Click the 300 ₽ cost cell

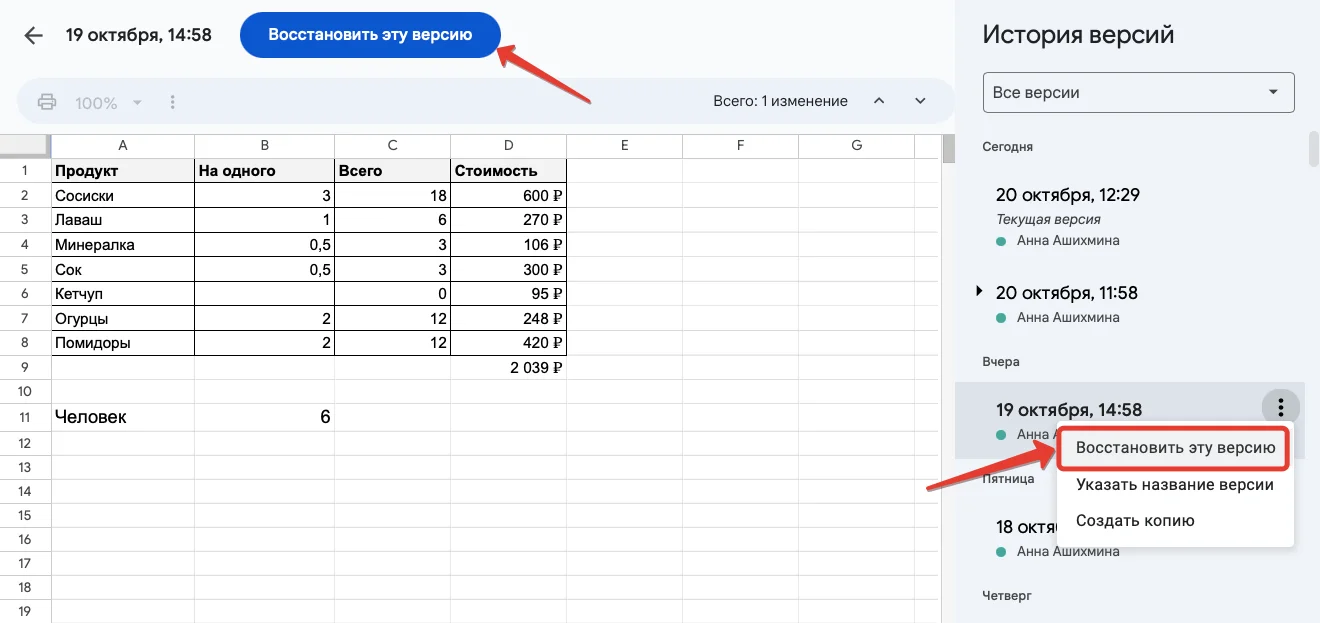pyautogui.click(x=508, y=269)
